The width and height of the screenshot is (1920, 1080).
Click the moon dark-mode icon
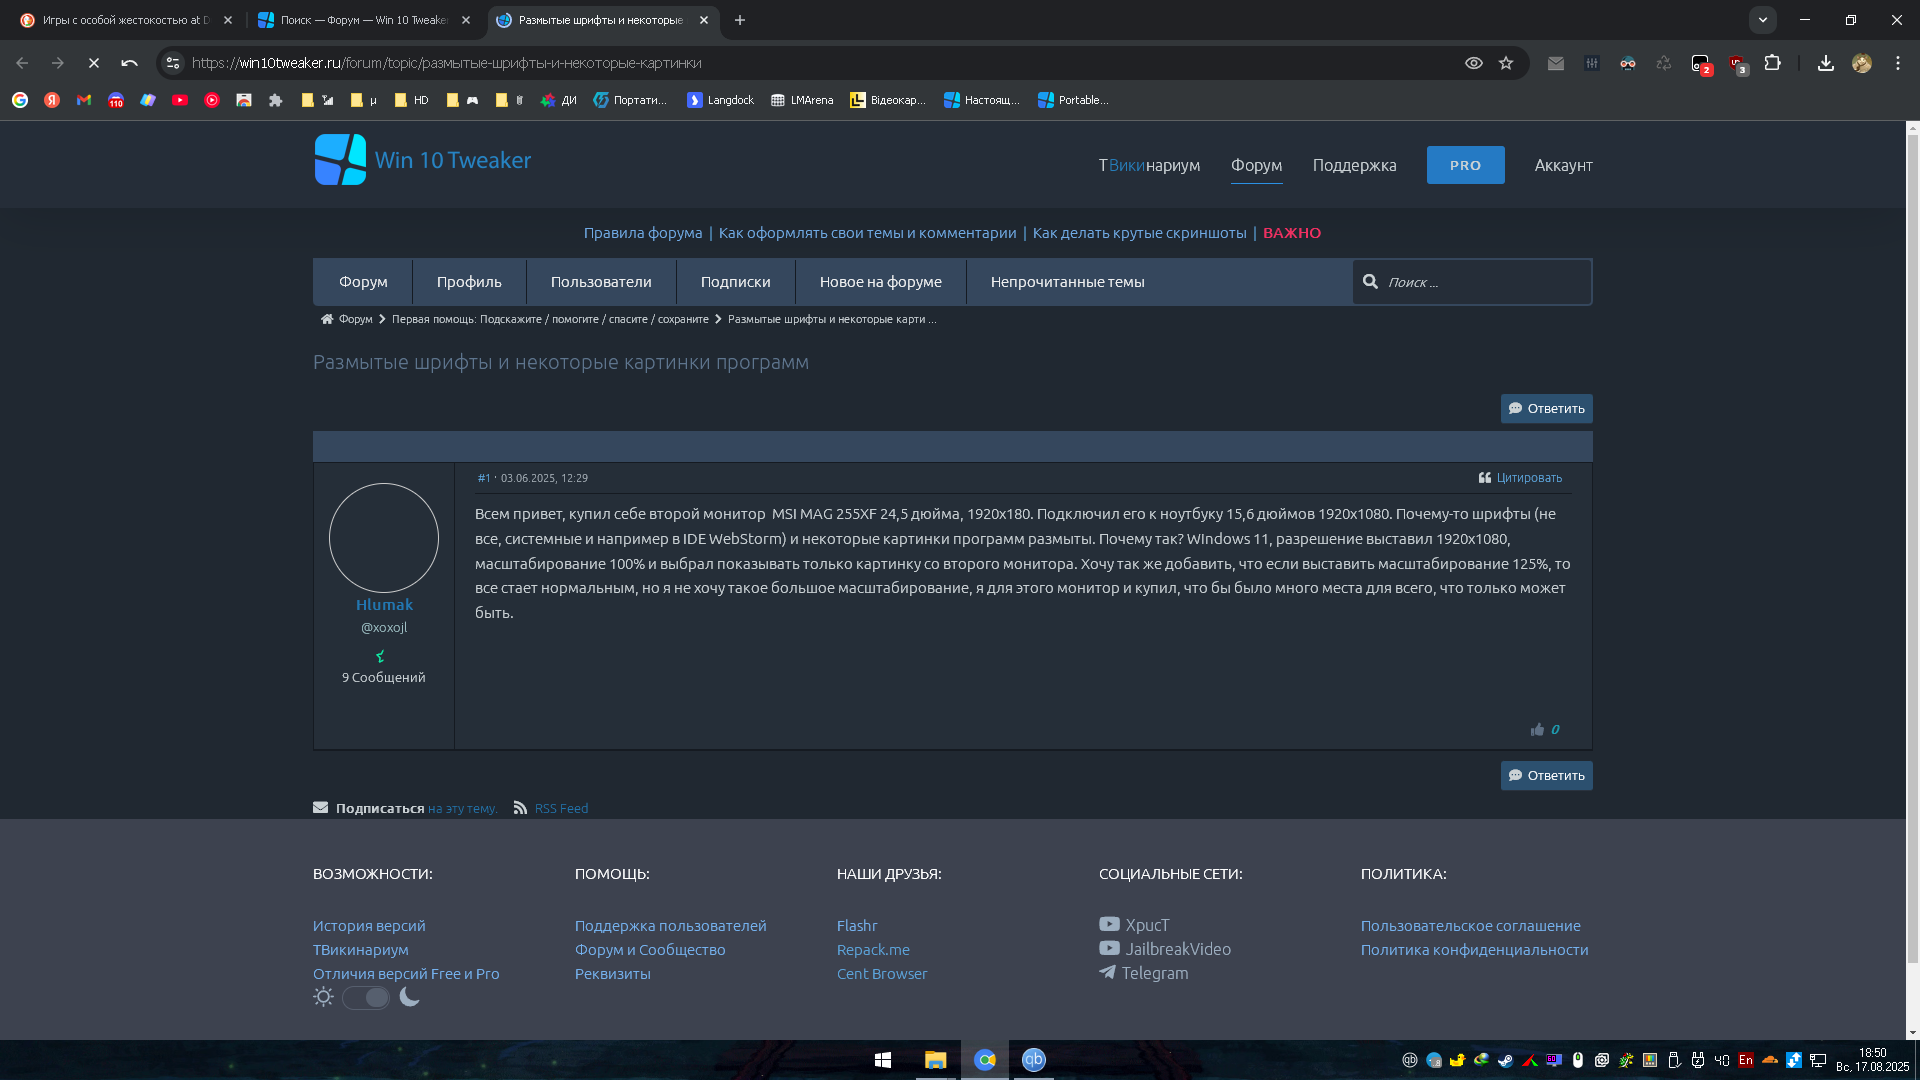coord(410,997)
